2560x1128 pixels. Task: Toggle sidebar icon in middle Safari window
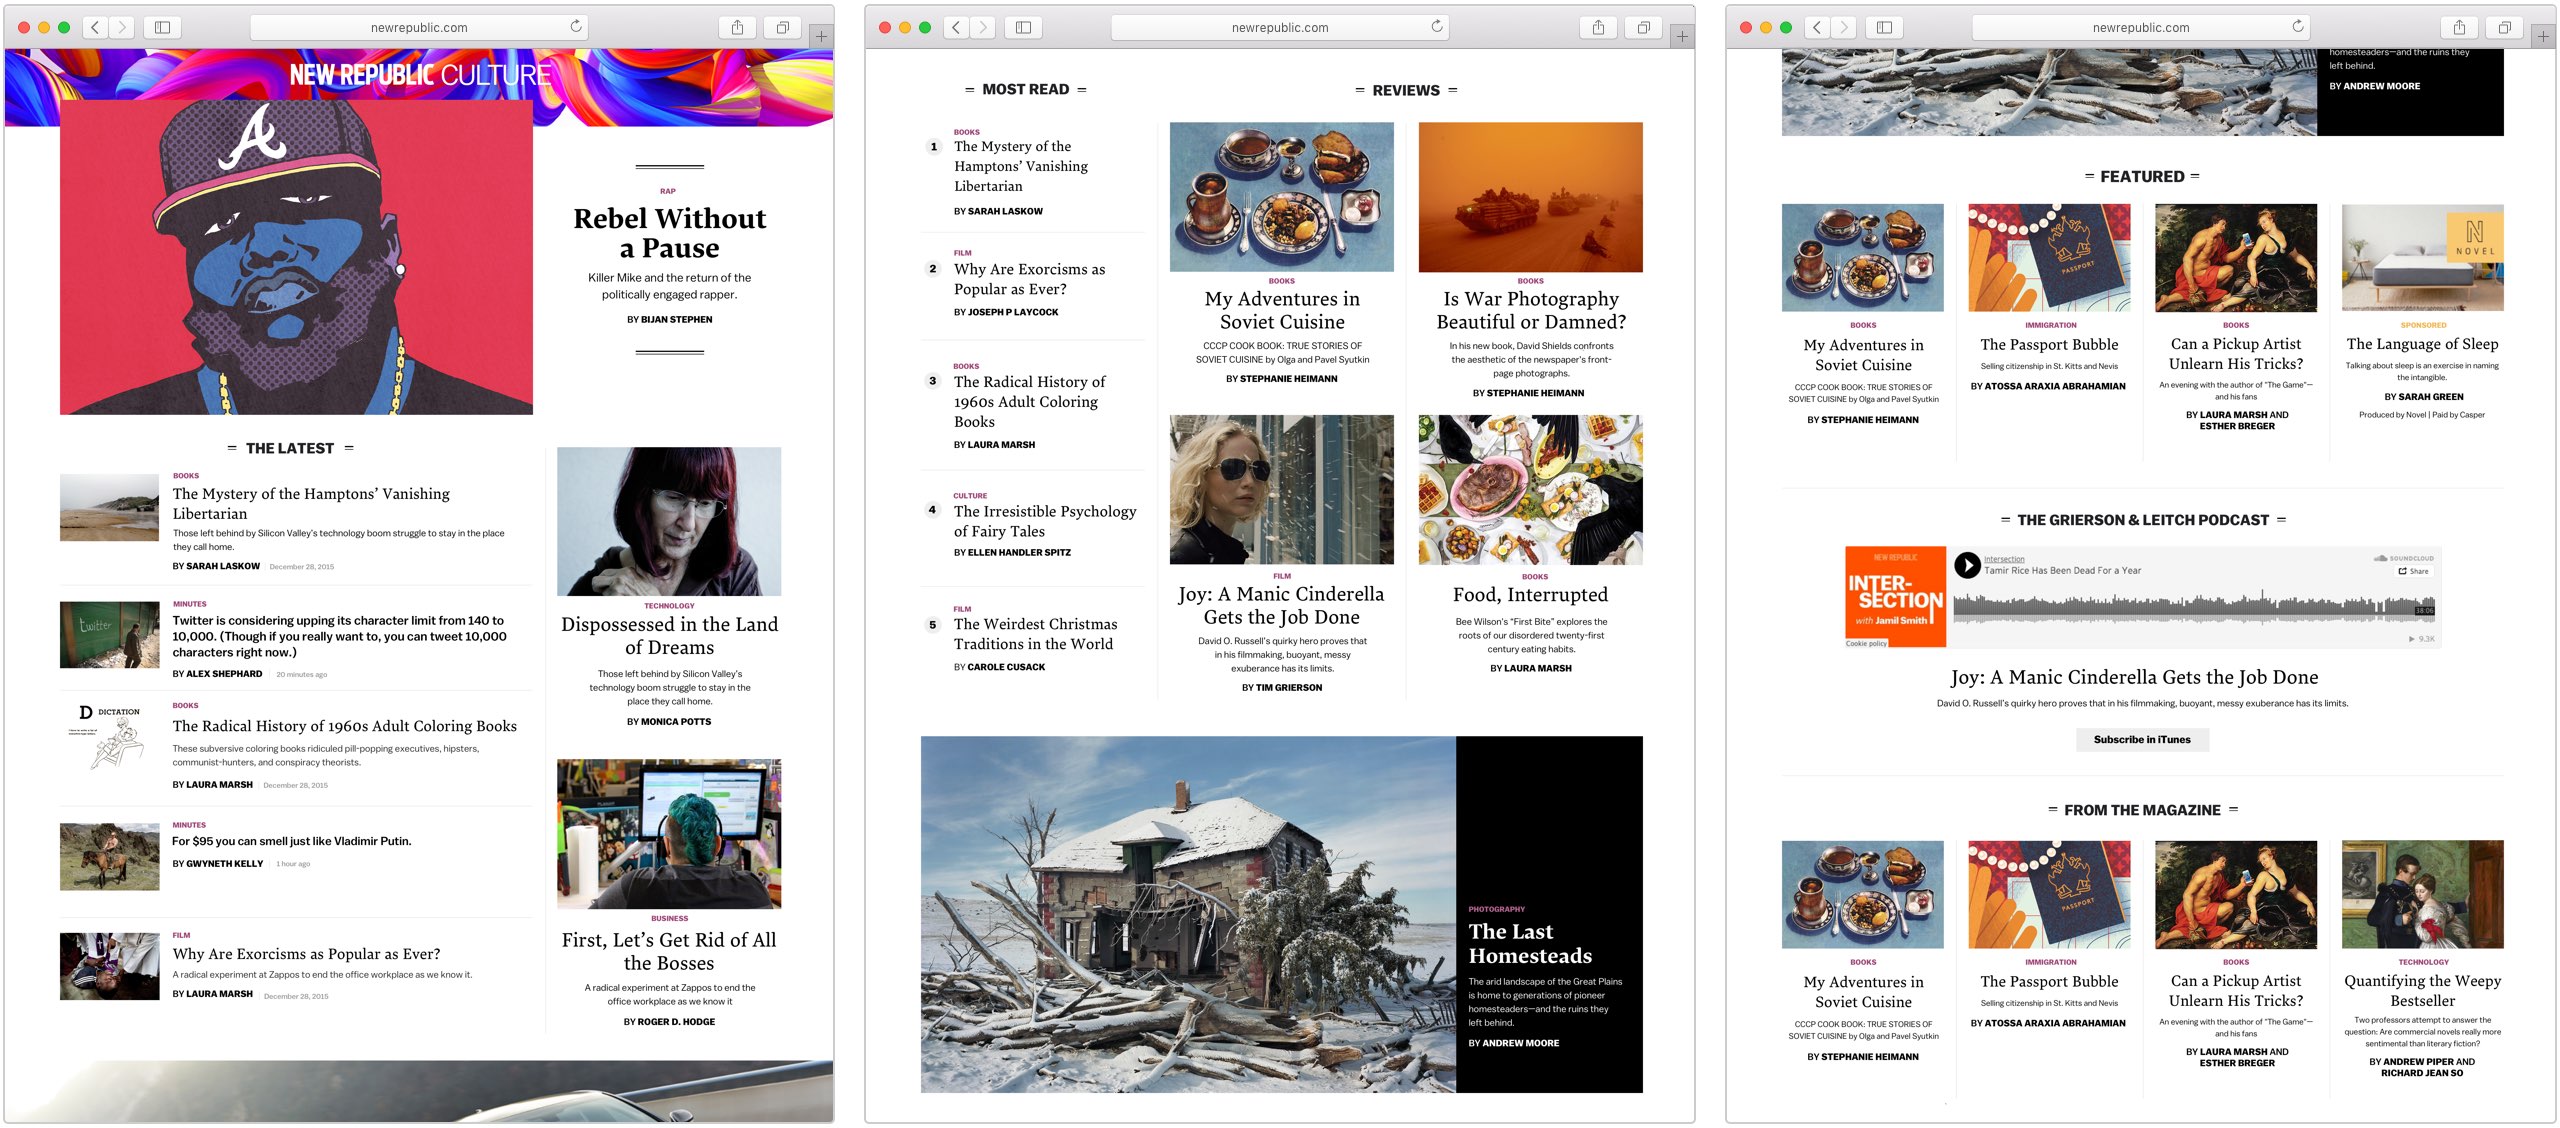coord(1023,27)
